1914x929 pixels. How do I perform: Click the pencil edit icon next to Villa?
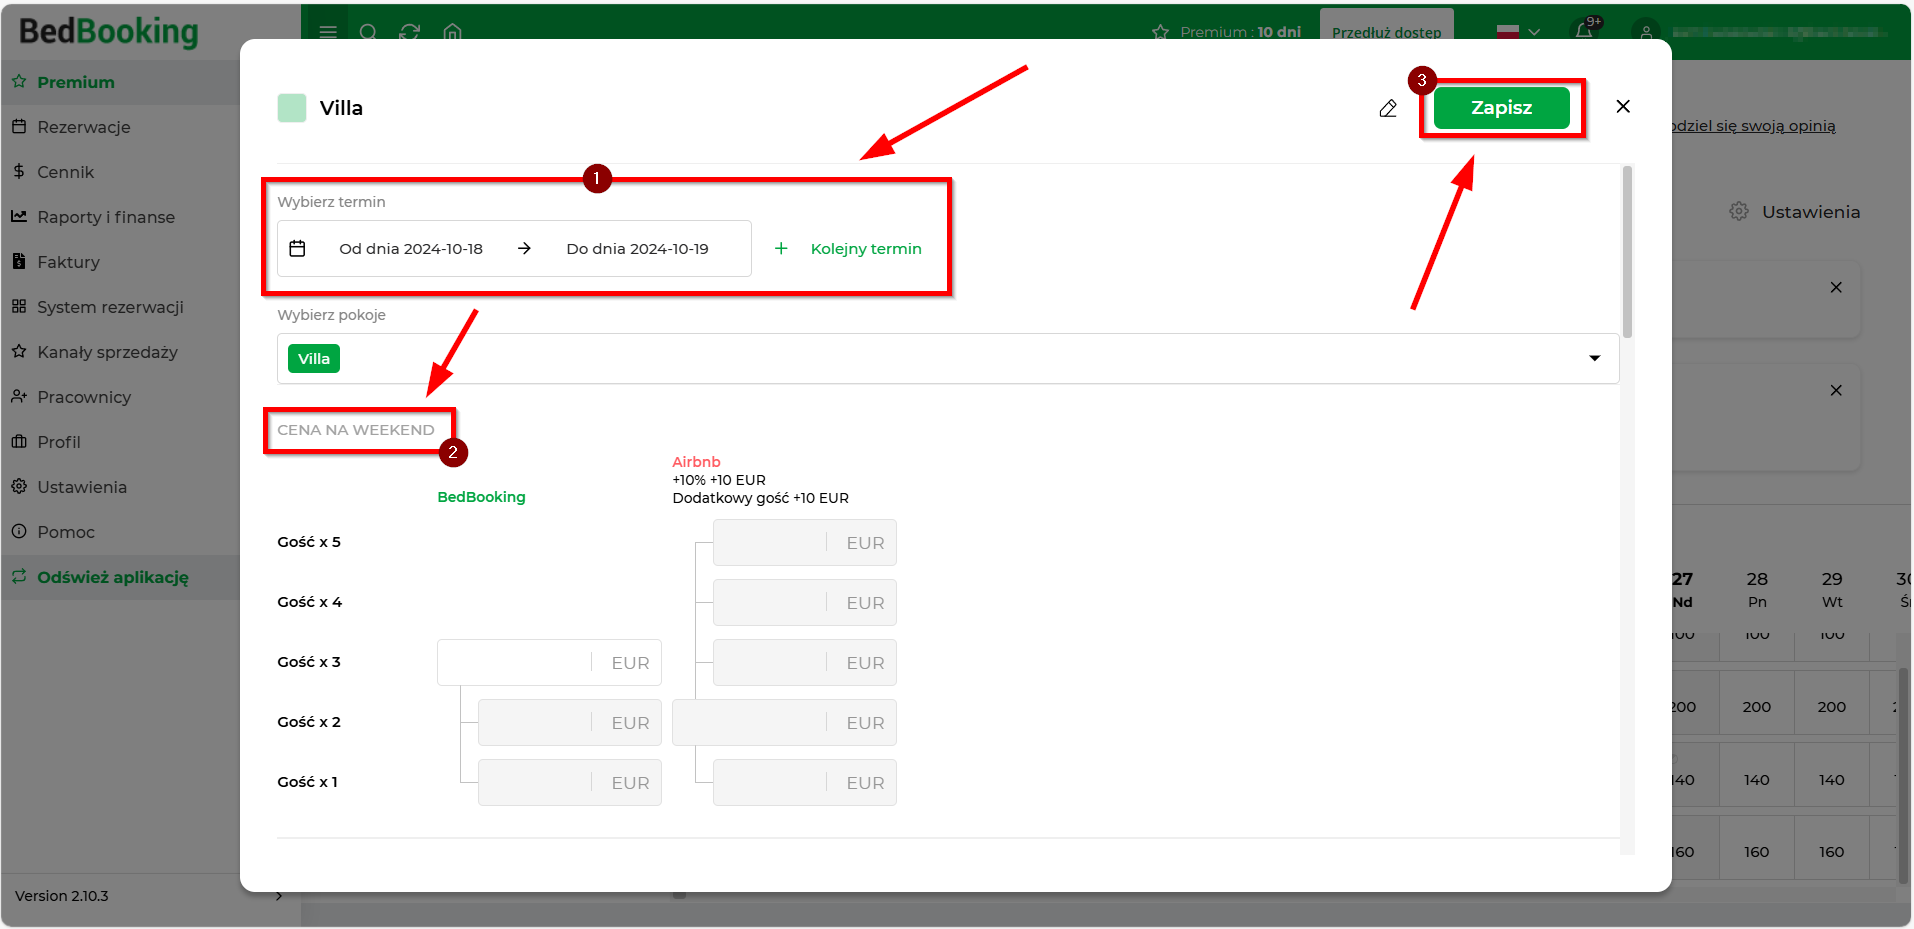[1388, 108]
